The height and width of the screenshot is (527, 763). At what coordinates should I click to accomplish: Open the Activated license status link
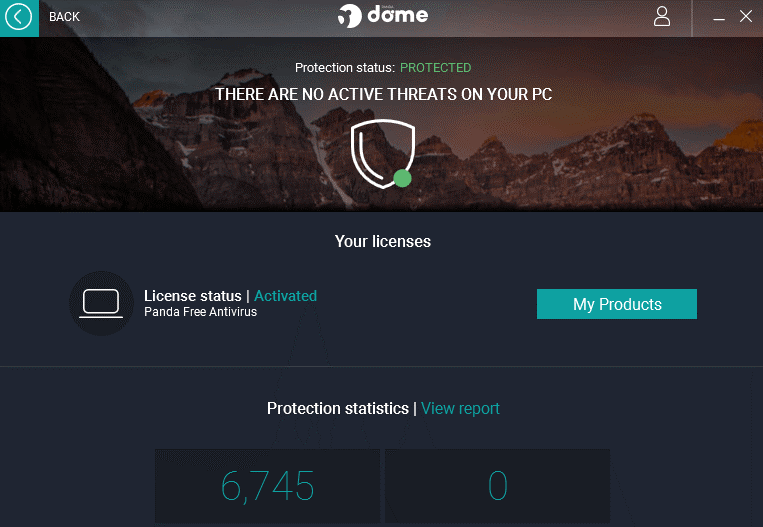click(x=286, y=296)
